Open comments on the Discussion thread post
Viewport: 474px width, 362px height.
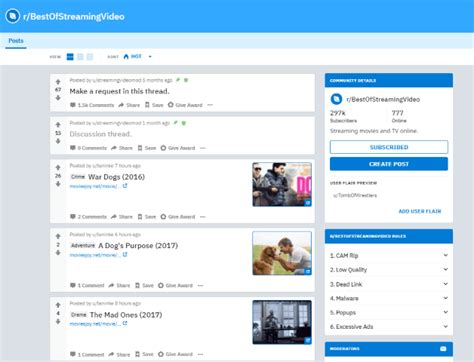pyautogui.click(x=88, y=148)
